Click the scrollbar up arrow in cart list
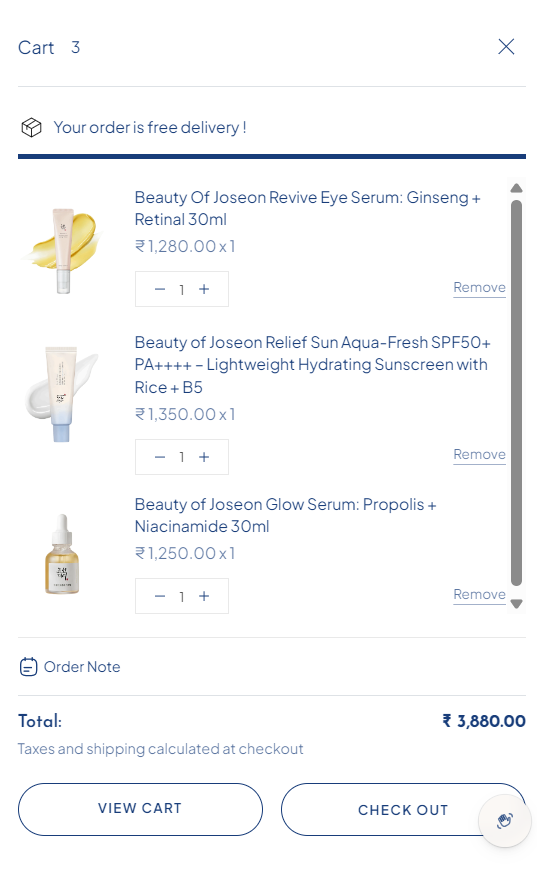537x869 pixels. pyautogui.click(x=516, y=188)
